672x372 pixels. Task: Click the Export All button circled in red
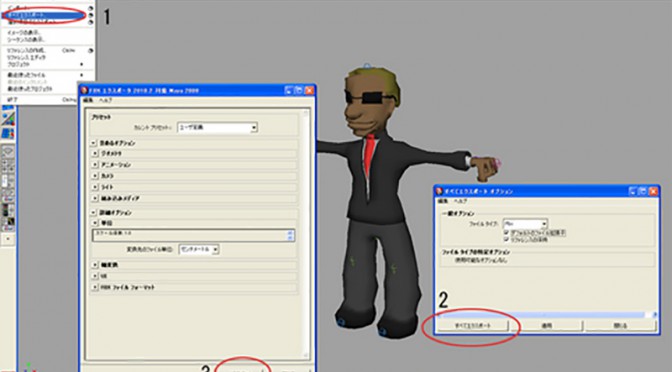473,326
